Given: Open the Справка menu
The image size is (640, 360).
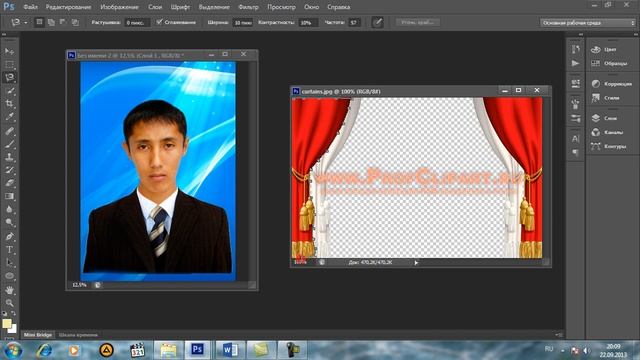Looking at the screenshot, I should 338,7.
